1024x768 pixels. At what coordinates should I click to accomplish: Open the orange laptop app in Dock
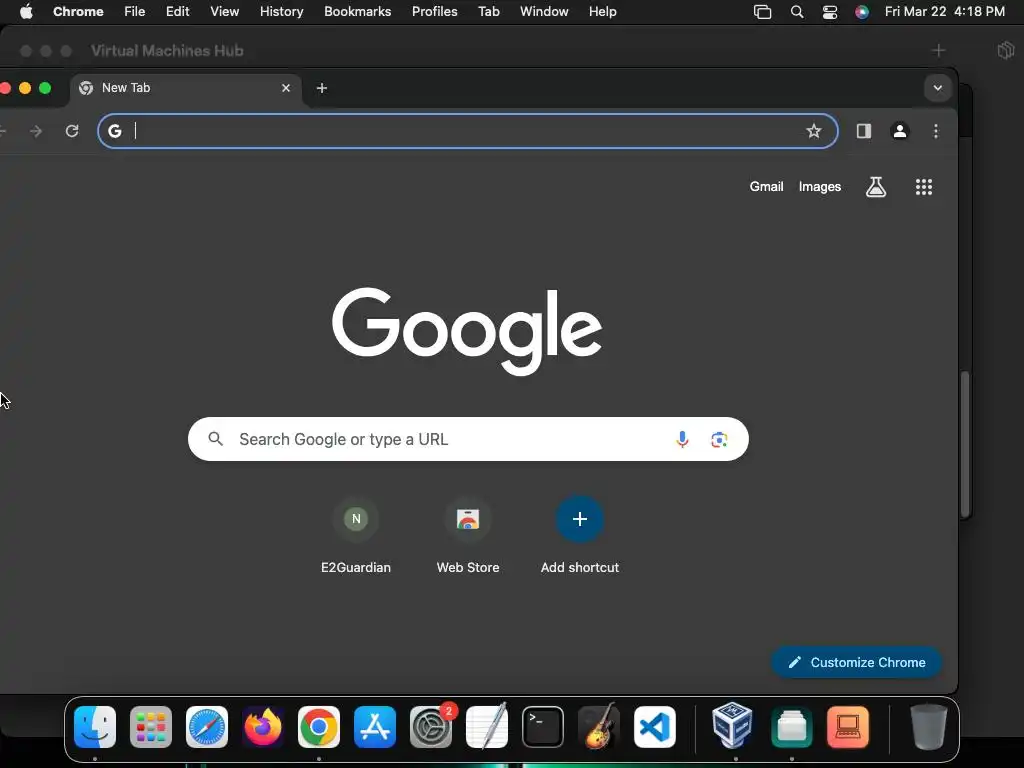[848, 727]
